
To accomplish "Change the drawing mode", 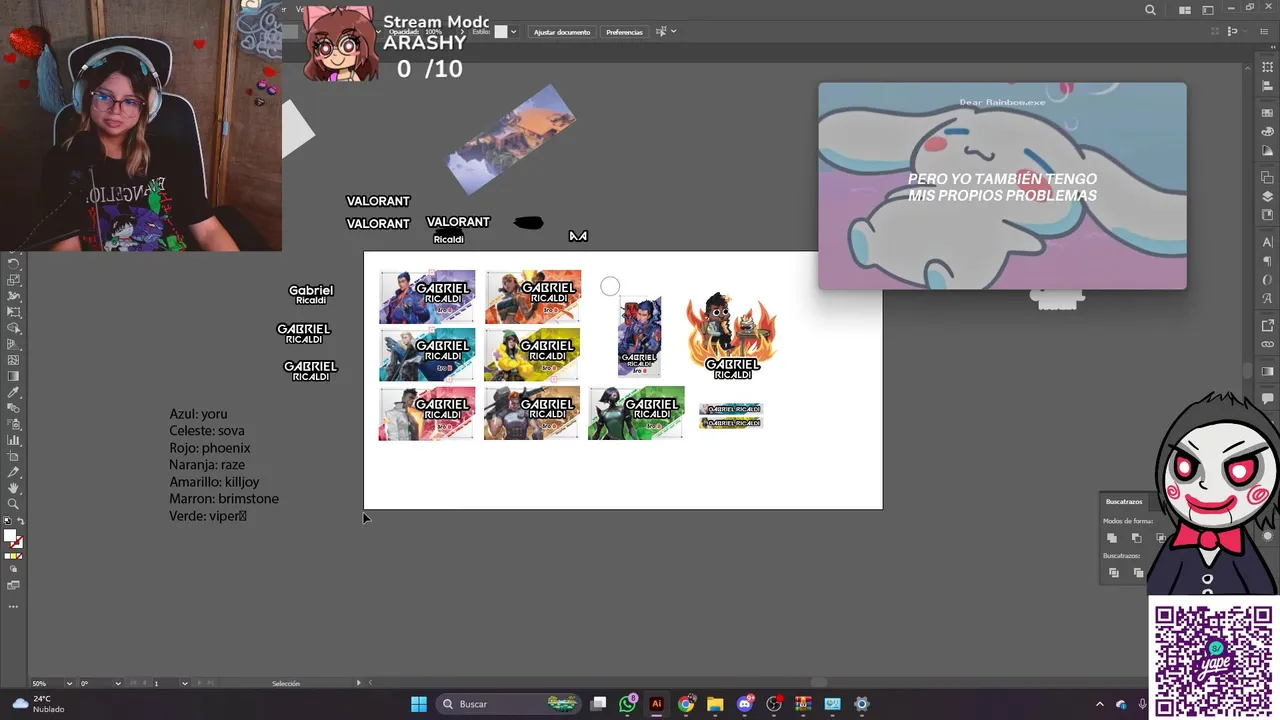I will [14, 569].
